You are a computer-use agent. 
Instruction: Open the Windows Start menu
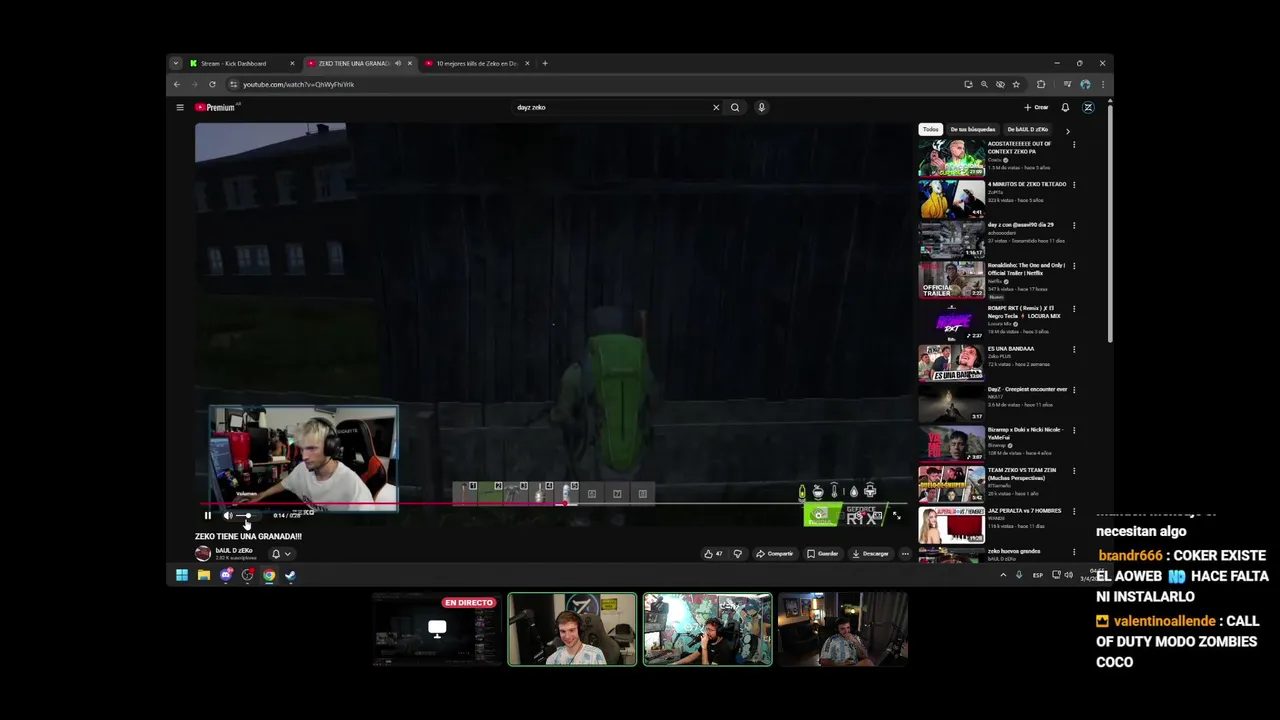pyautogui.click(x=182, y=575)
